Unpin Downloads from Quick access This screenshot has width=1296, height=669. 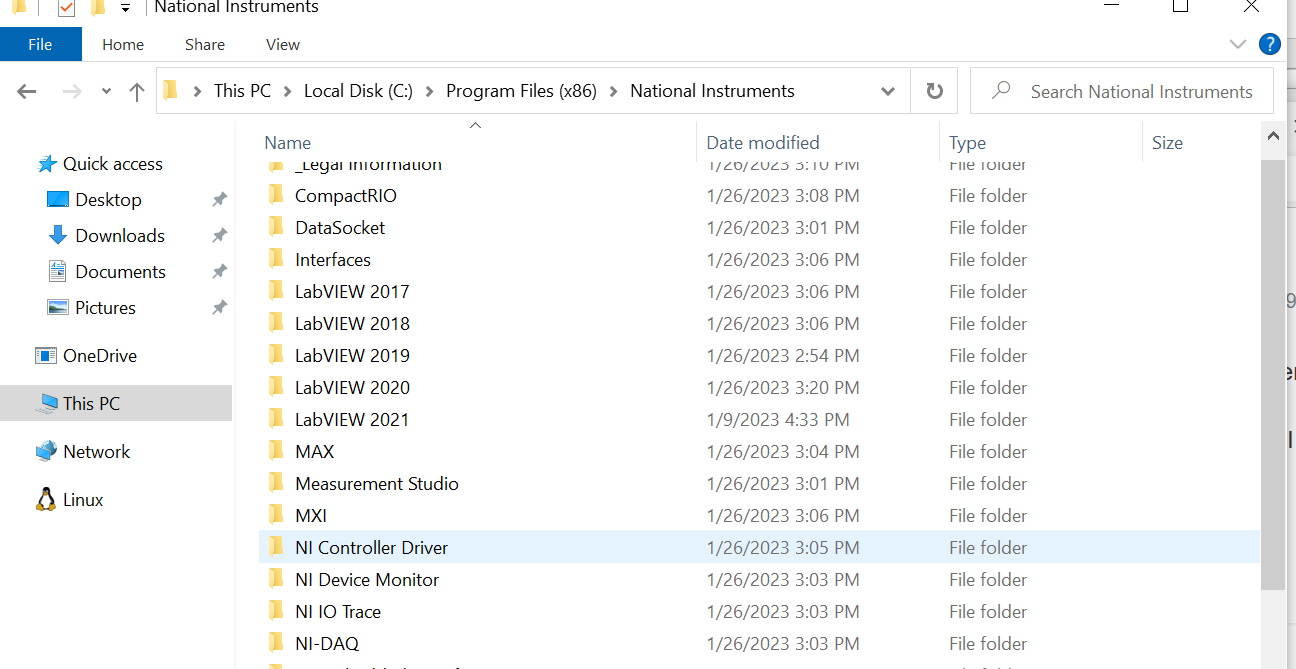coord(219,235)
